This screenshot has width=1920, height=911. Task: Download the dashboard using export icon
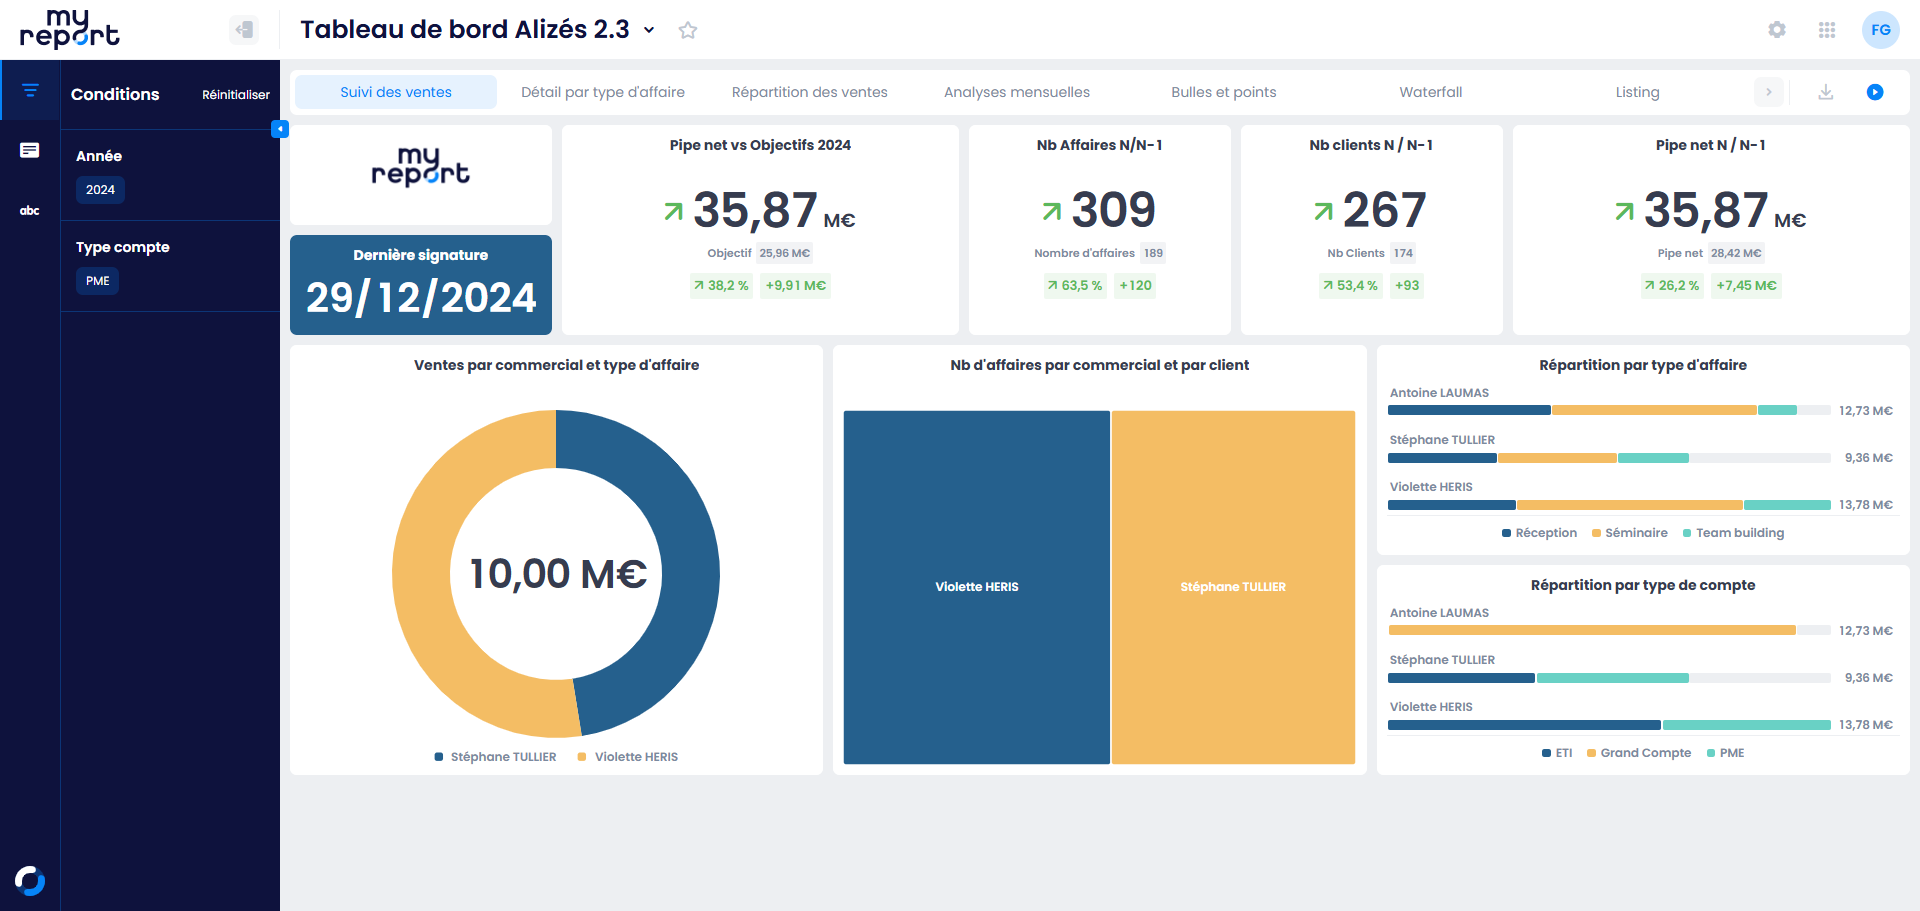tap(1825, 92)
